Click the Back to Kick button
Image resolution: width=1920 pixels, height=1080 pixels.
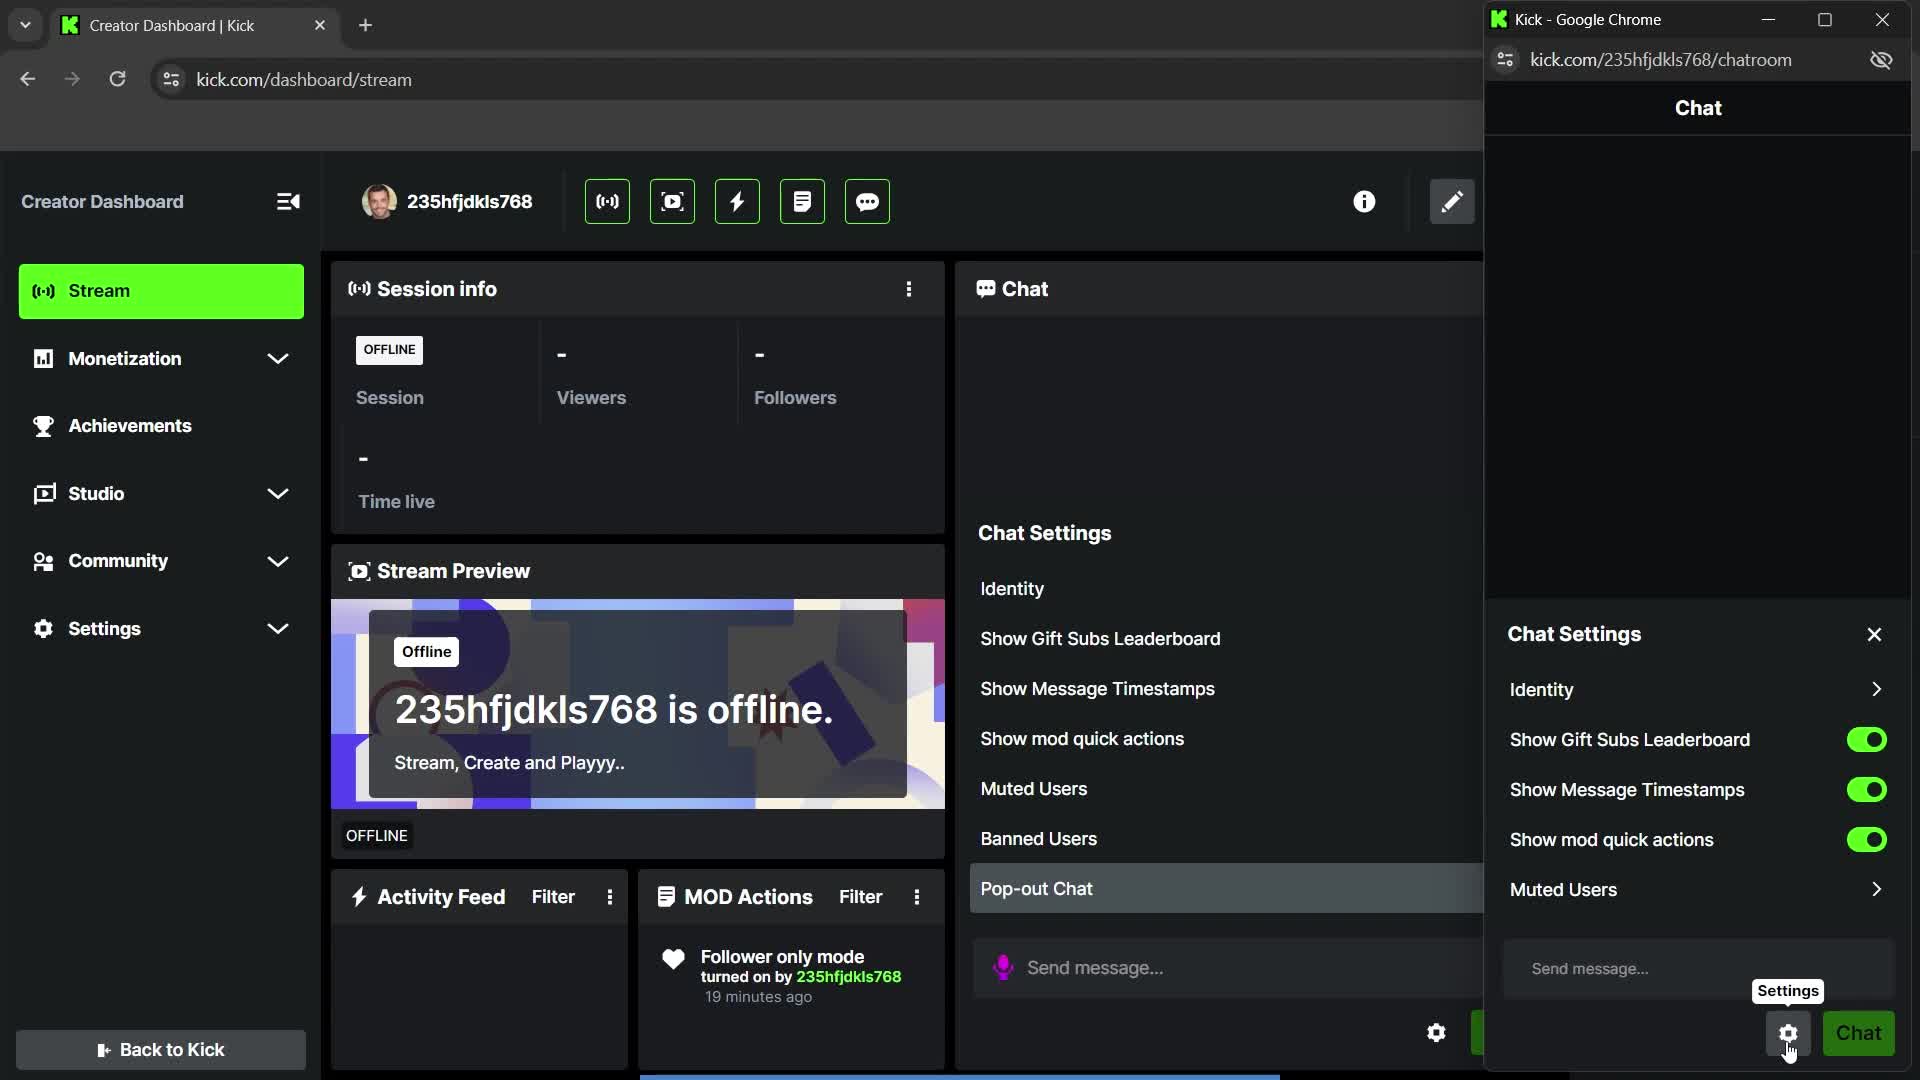point(161,1050)
